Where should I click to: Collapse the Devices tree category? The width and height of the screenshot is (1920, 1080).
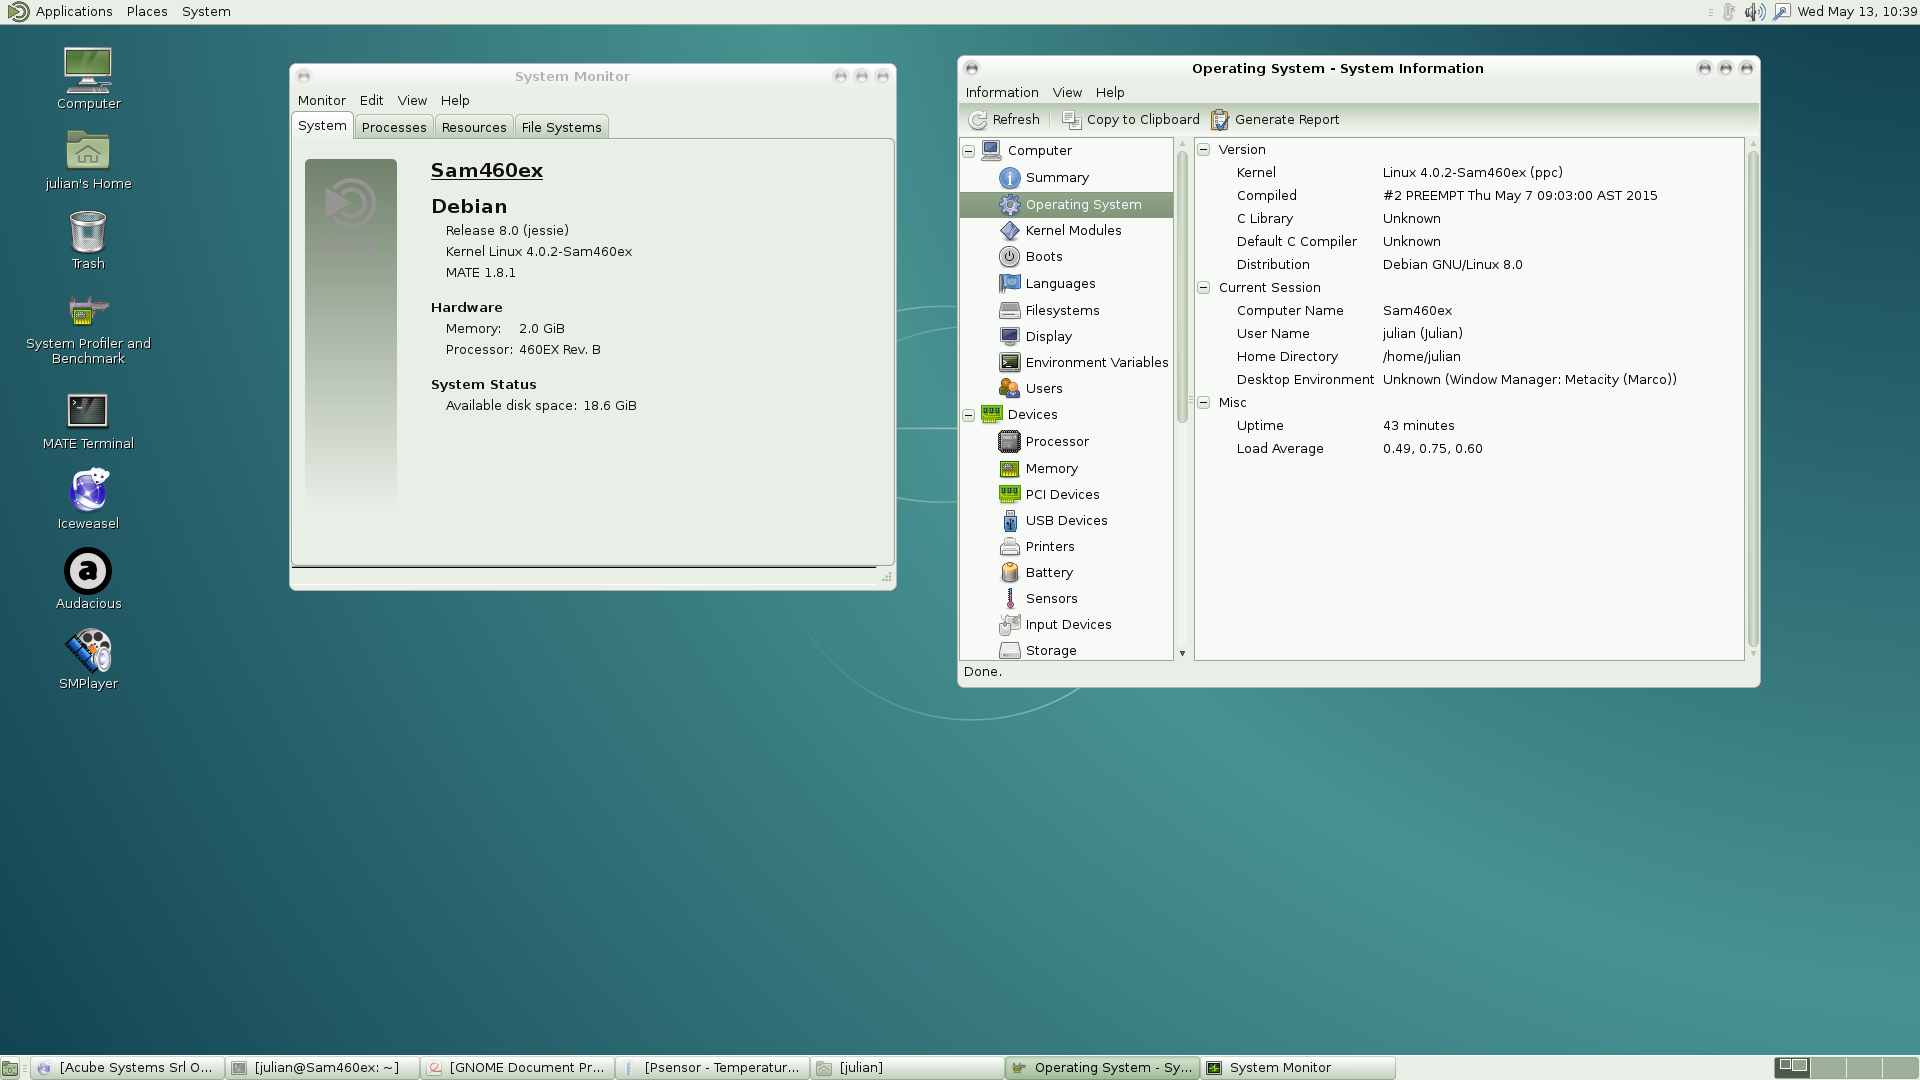[x=969, y=415]
